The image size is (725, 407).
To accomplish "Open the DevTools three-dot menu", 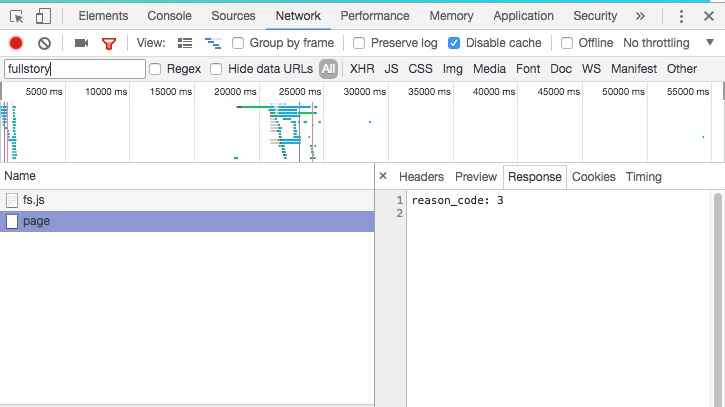I will (681, 16).
